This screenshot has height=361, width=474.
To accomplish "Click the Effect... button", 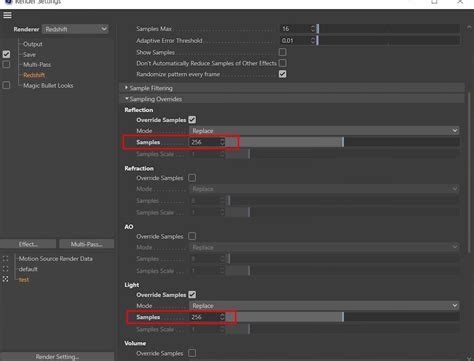I will 28,244.
